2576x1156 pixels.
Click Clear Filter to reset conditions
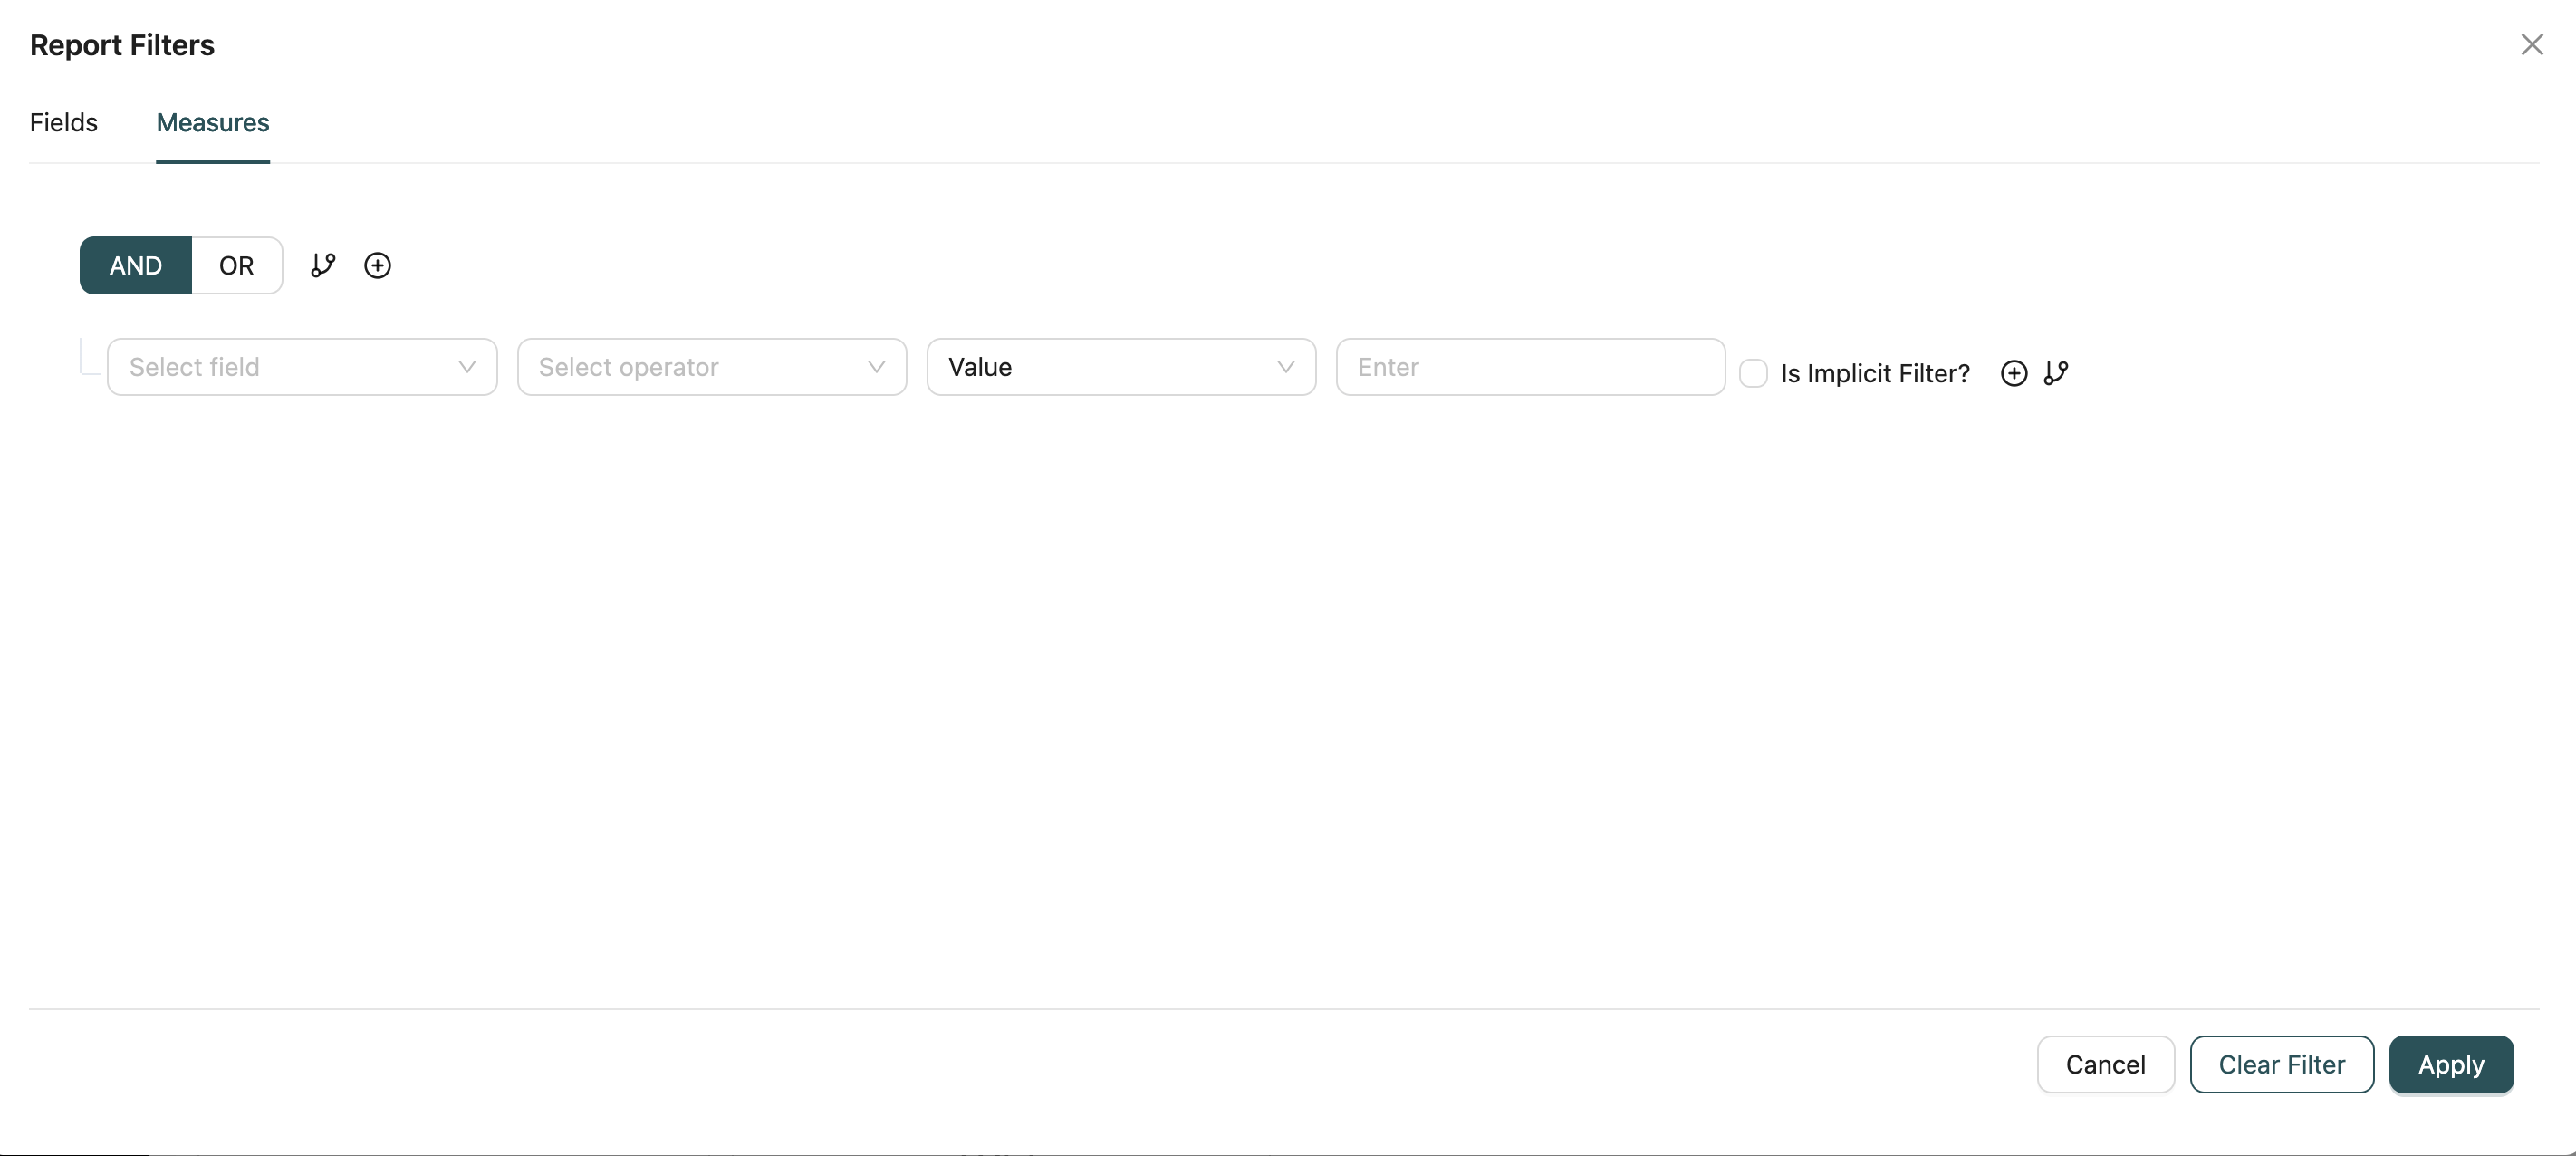click(2281, 1064)
